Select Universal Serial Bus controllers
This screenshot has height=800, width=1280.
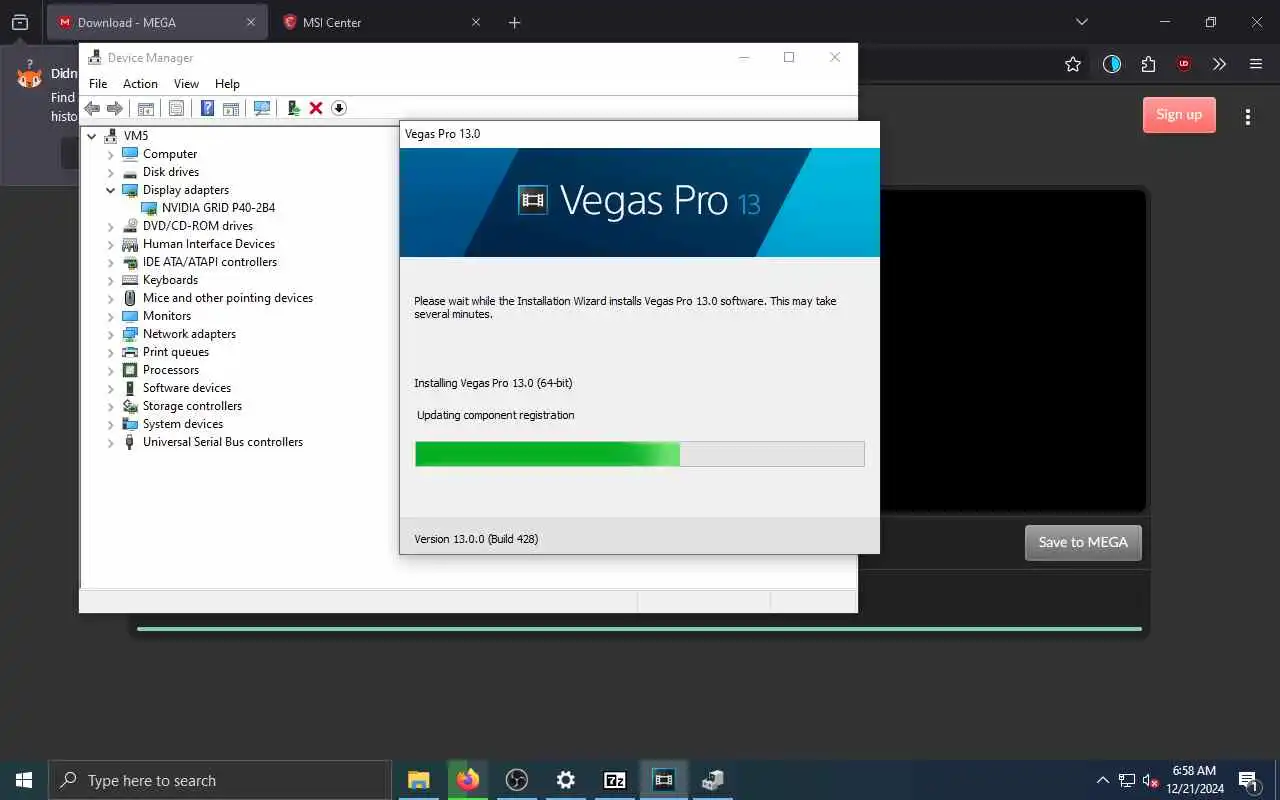(x=222, y=442)
